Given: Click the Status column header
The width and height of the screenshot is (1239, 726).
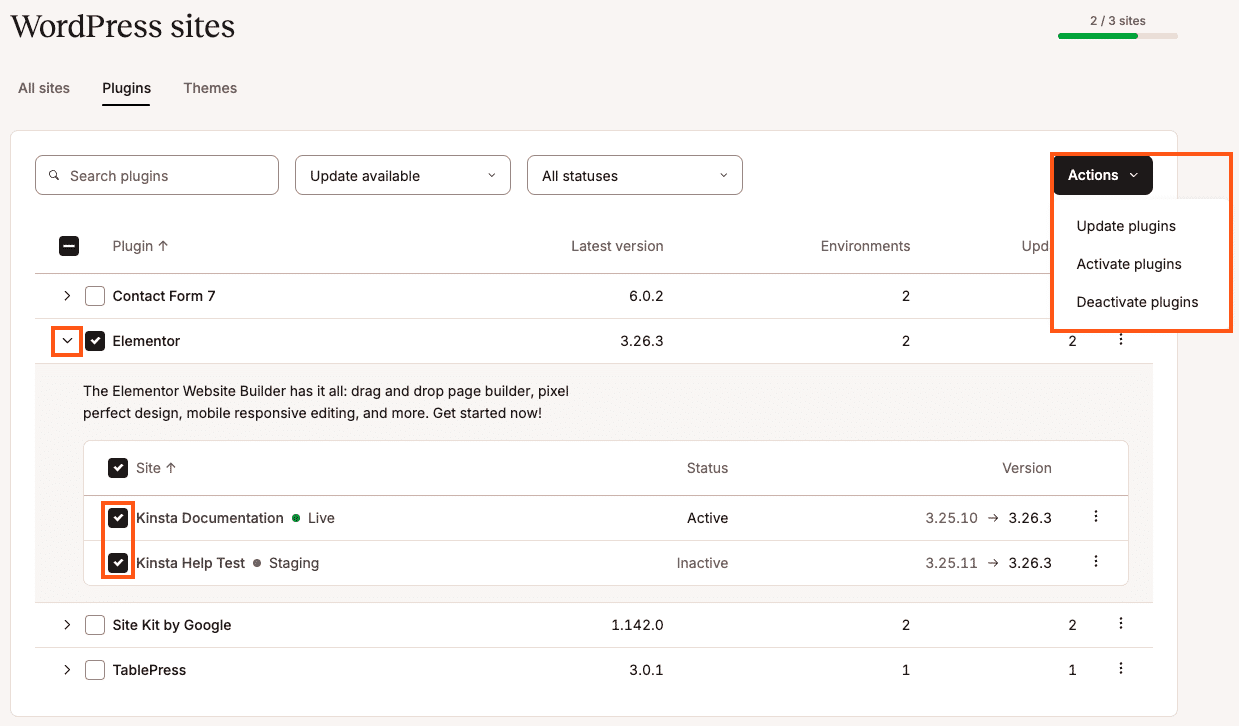Looking at the screenshot, I should (x=707, y=468).
